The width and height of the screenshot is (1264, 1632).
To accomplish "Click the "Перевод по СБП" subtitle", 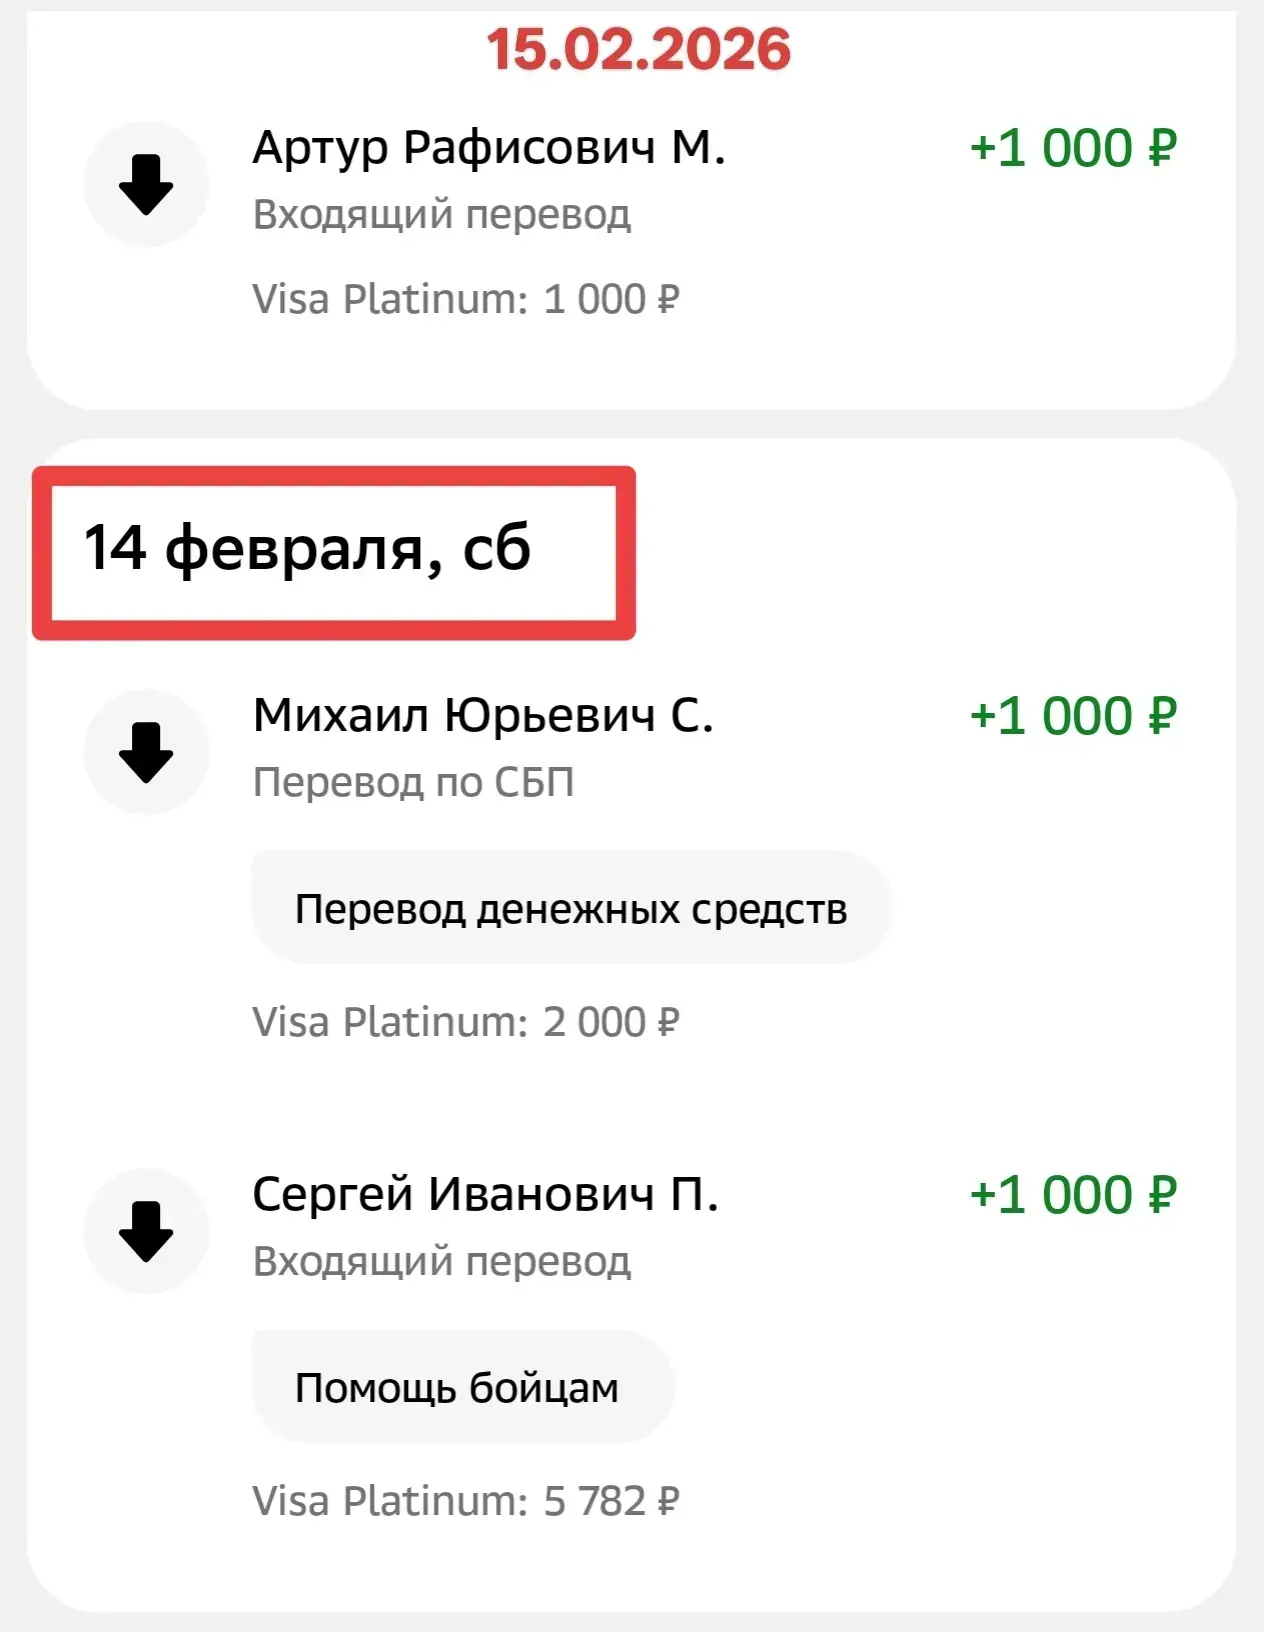I will point(413,782).
